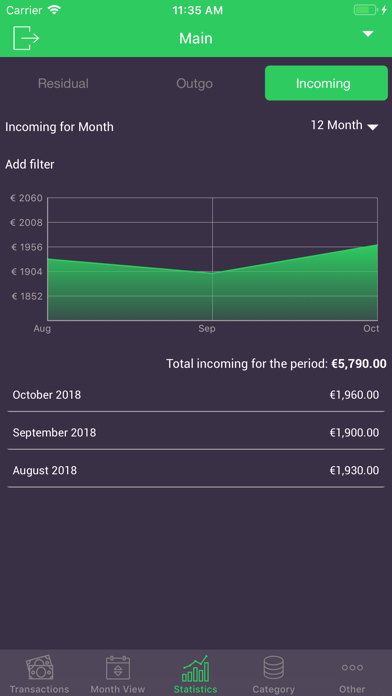Image resolution: width=392 pixels, height=696 pixels.
Task: Open the 12 Month period dropdown
Action: point(344,126)
